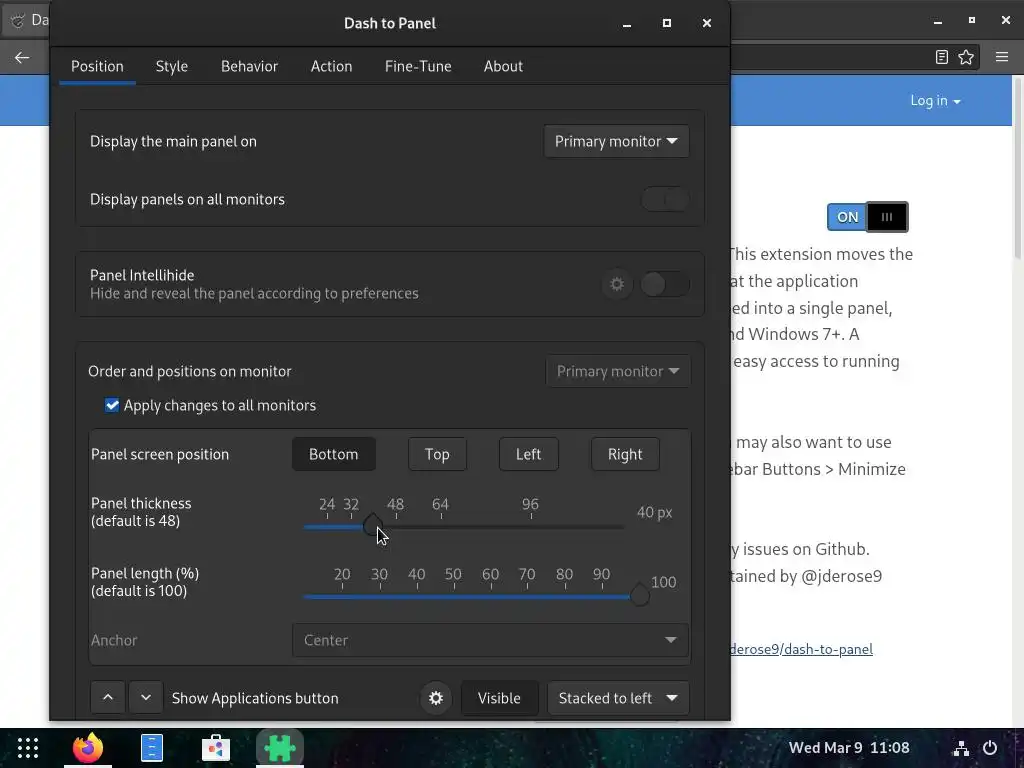This screenshot has height=768, width=1024.
Task: Toggle Display panels on all monitors switch
Action: point(665,199)
